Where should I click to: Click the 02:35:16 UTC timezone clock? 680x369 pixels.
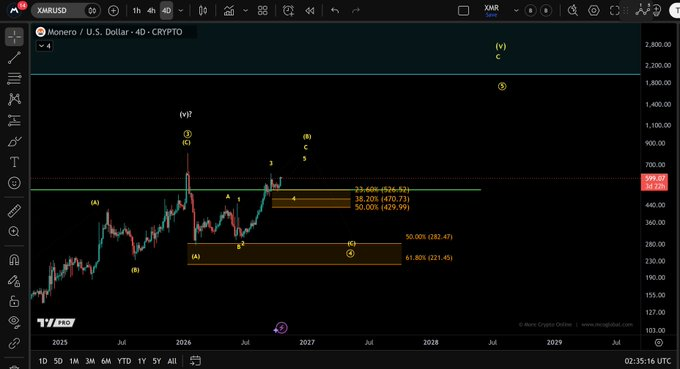648,361
